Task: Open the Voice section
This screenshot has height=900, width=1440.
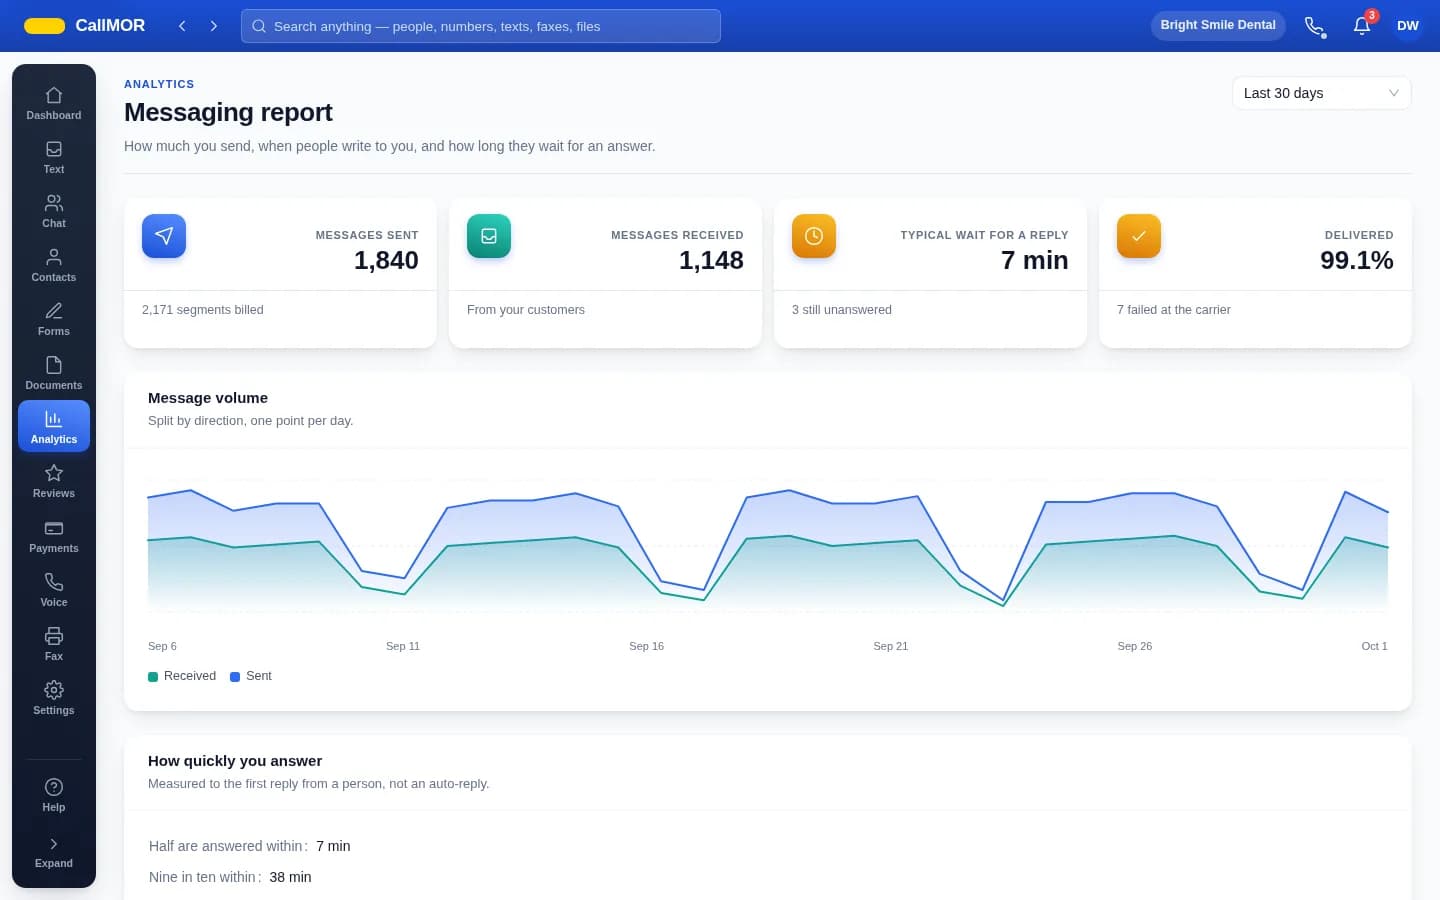Action: (54, 590)
